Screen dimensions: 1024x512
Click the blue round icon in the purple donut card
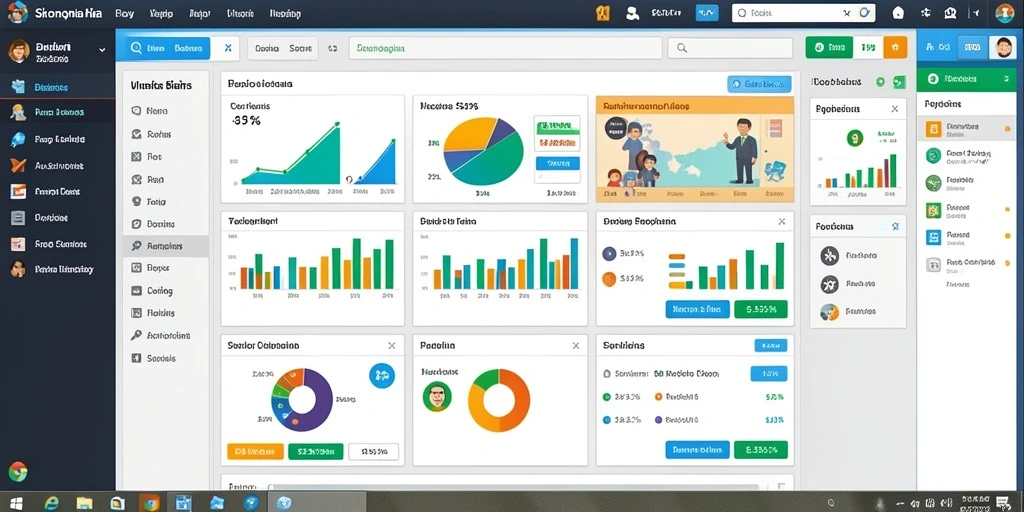click(381, 376)
